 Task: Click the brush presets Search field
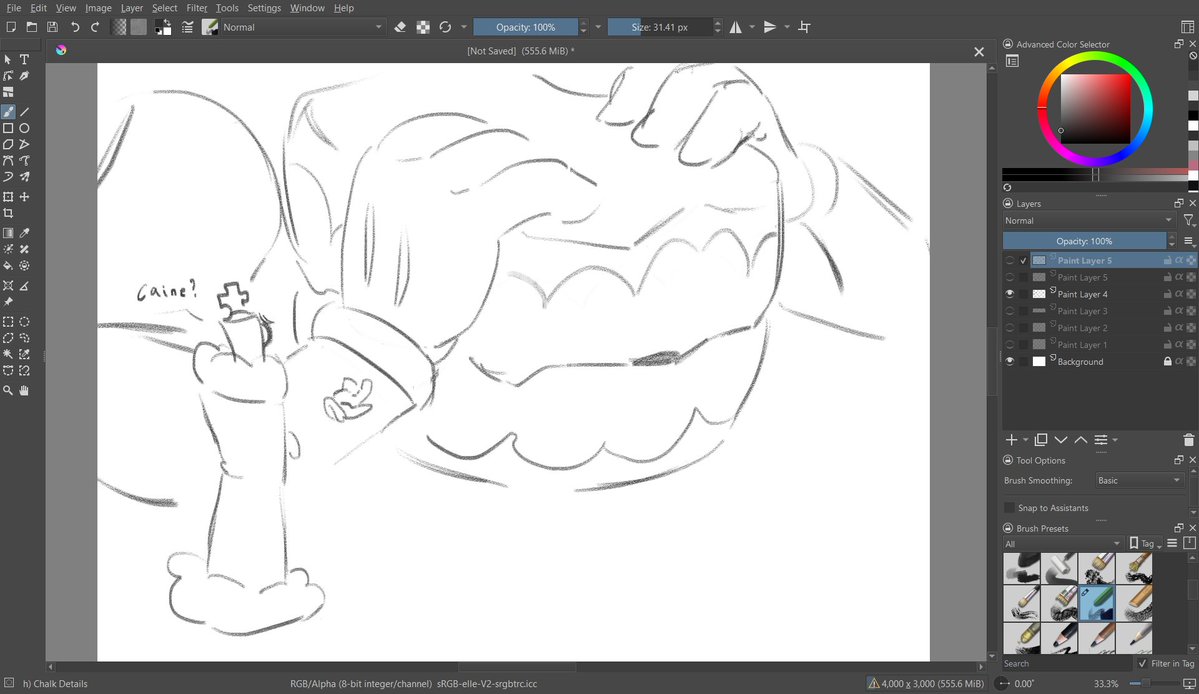[x=1068, y=663]
